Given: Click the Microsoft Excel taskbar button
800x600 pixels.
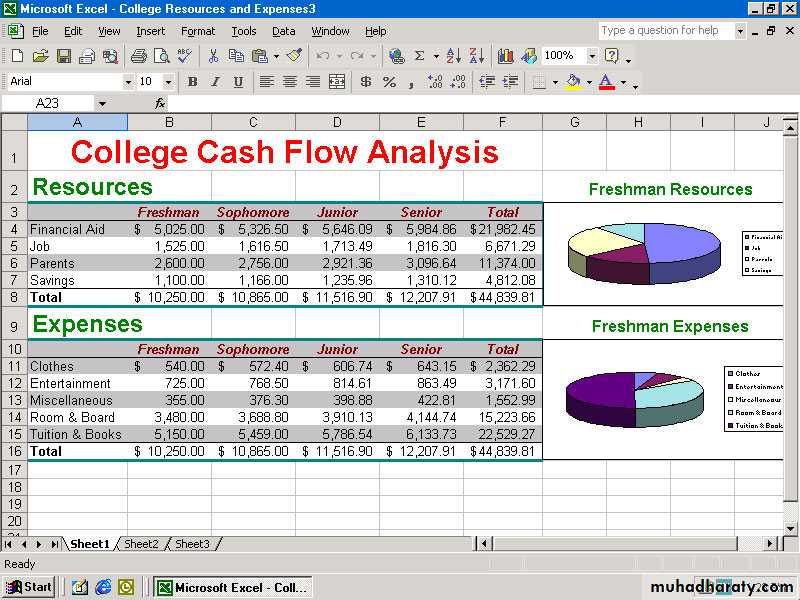Looking at the screenshot, I should tap(234, 587).
